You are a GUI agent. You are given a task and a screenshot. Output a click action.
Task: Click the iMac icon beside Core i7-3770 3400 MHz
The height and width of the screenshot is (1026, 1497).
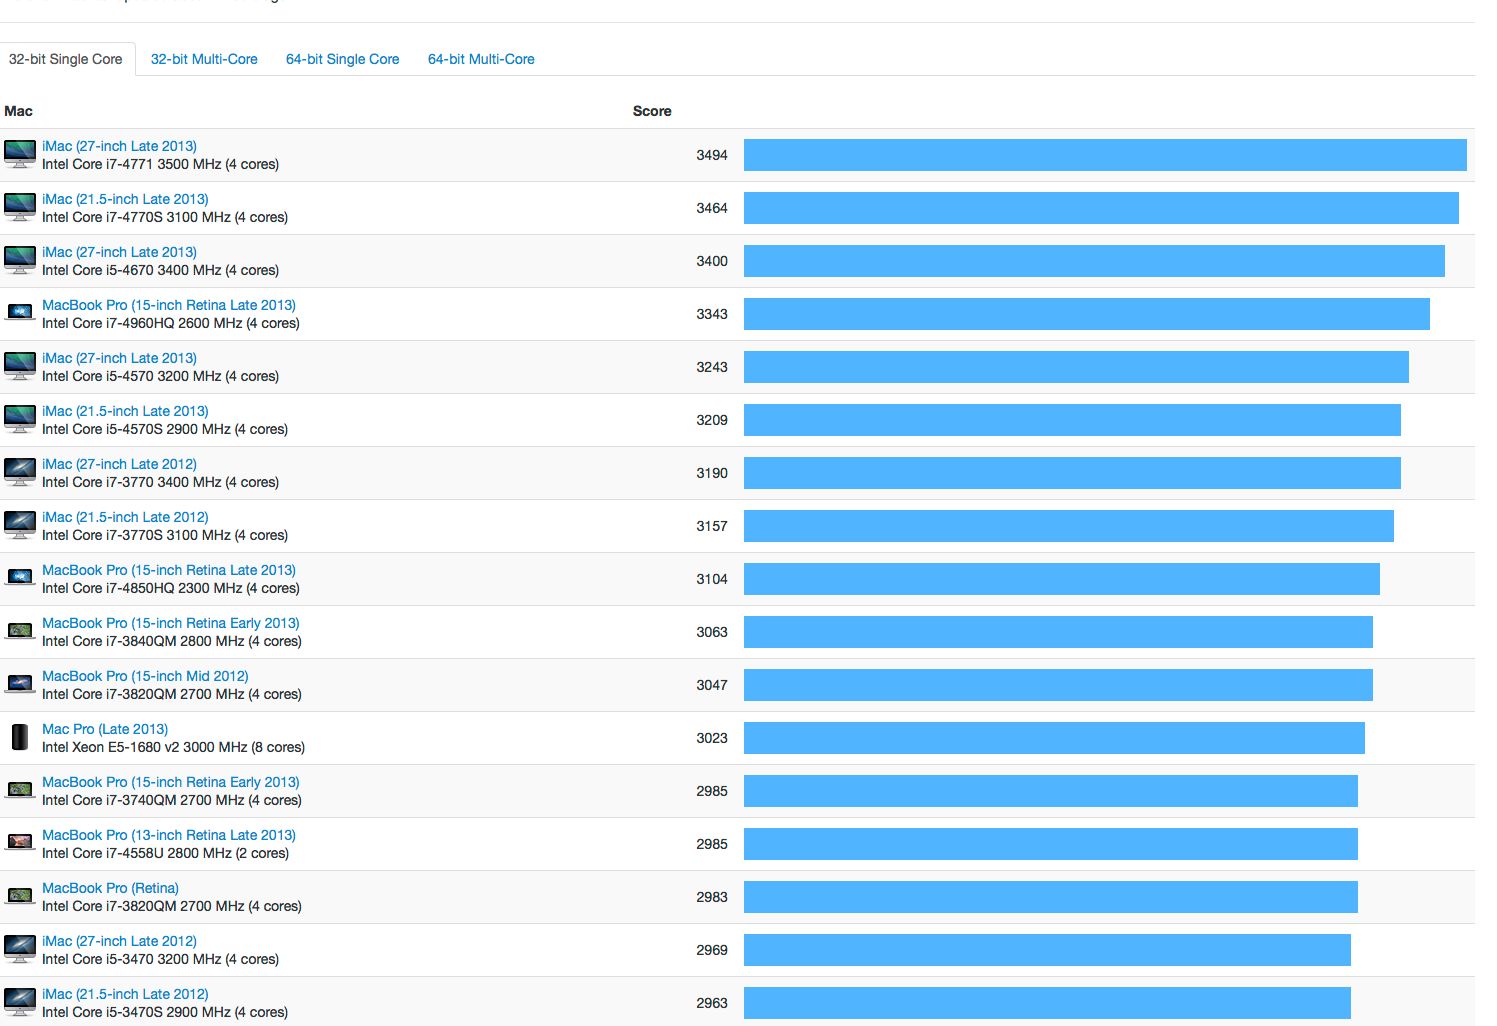click(x=20, y=472)
